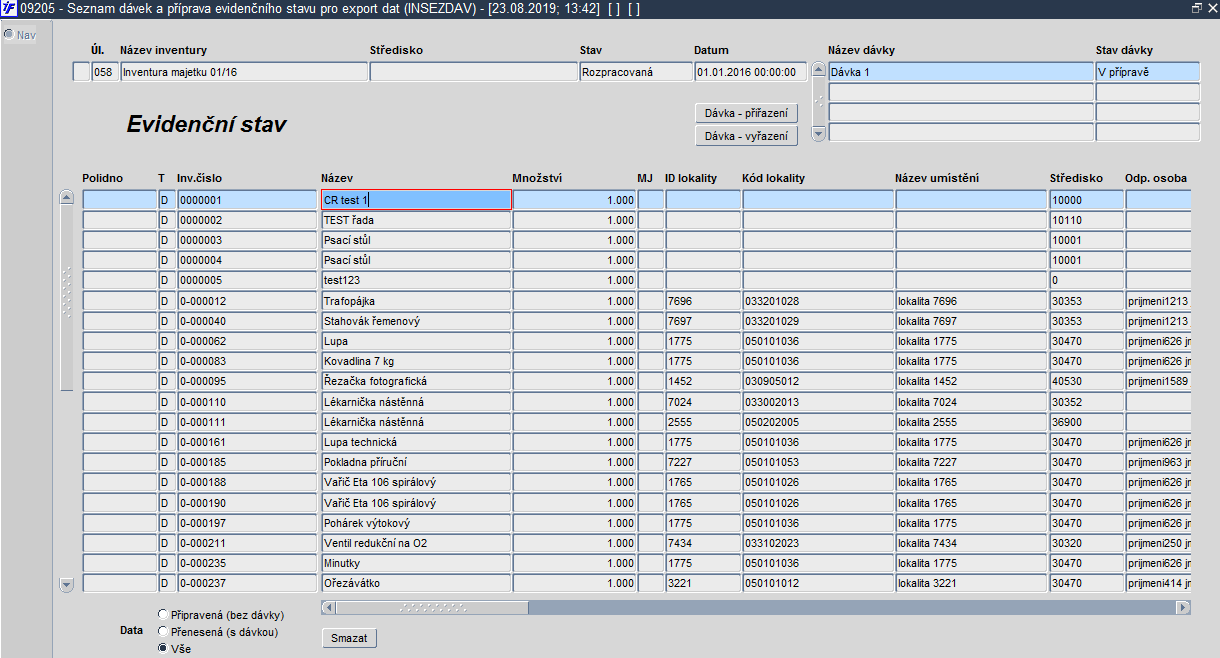Viewport: 1220px width, 658px height.
Task: Click the down arrow beside the Název dávky list
Action: [818, 132]
